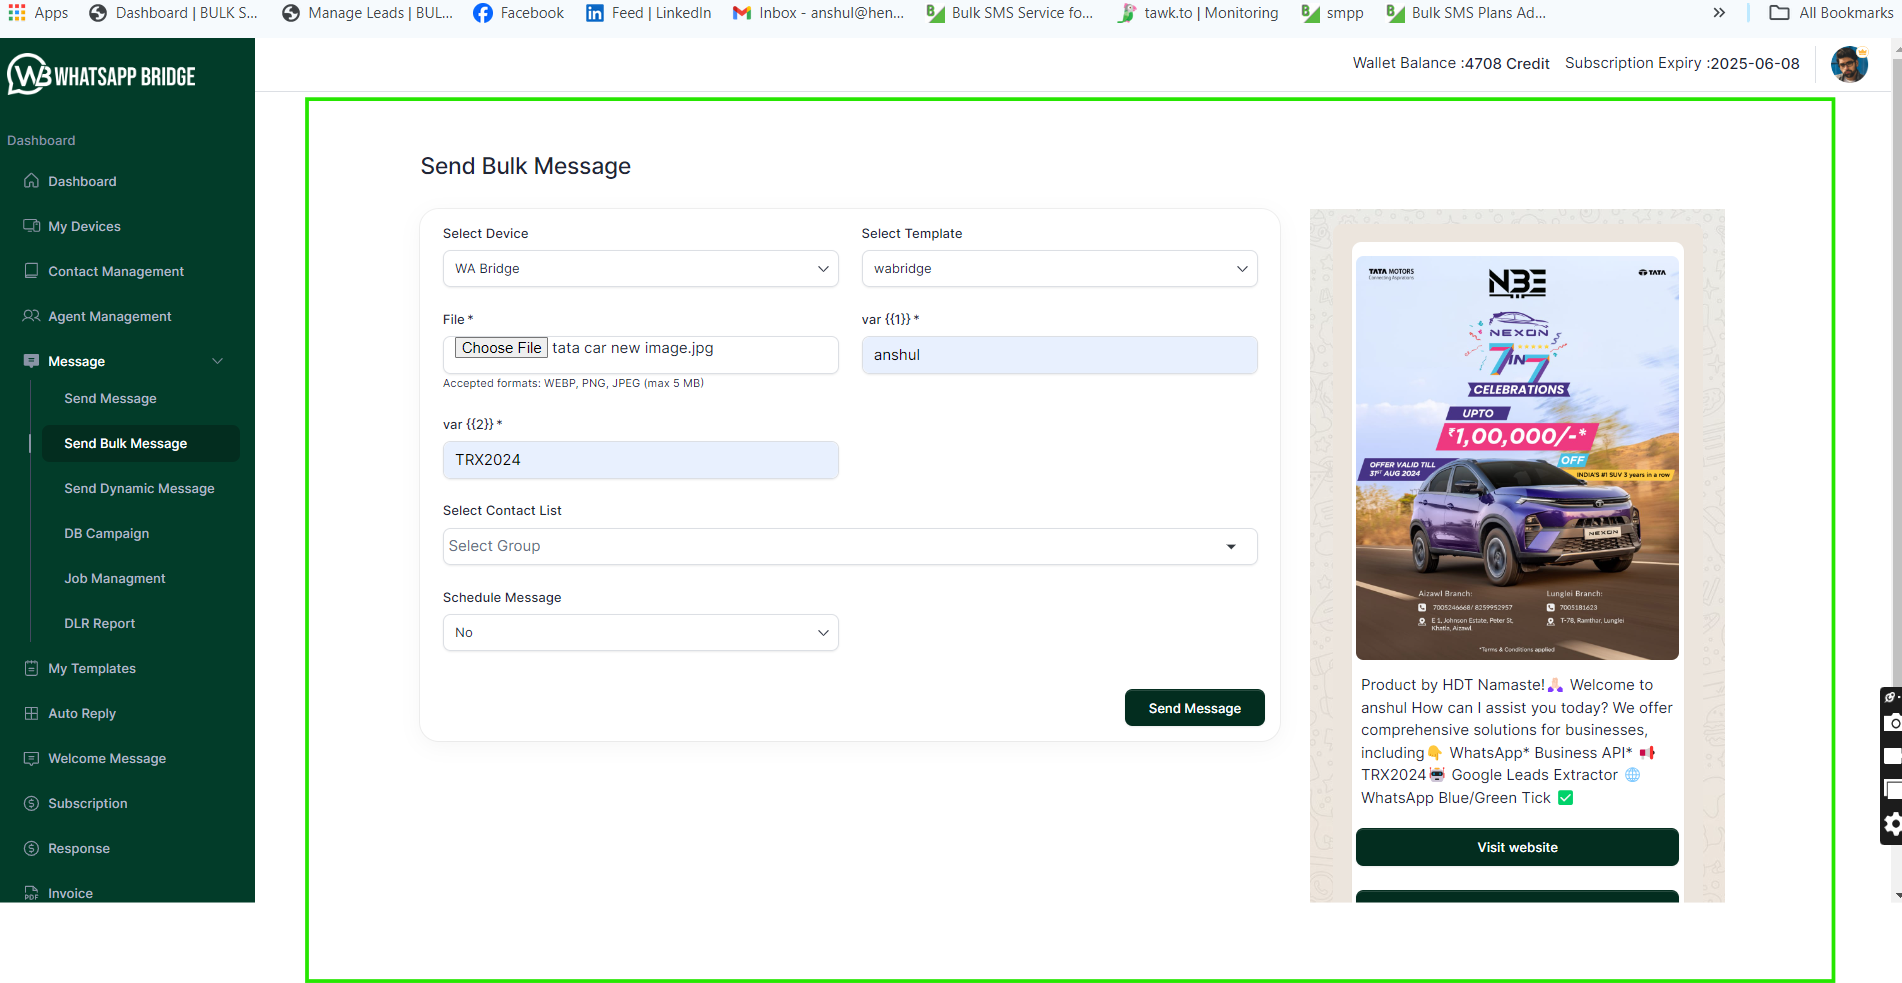The height and width of the screenshot is (983, 1902).
Task: Click the My Templates icon
Action: (x=31, y=668)
